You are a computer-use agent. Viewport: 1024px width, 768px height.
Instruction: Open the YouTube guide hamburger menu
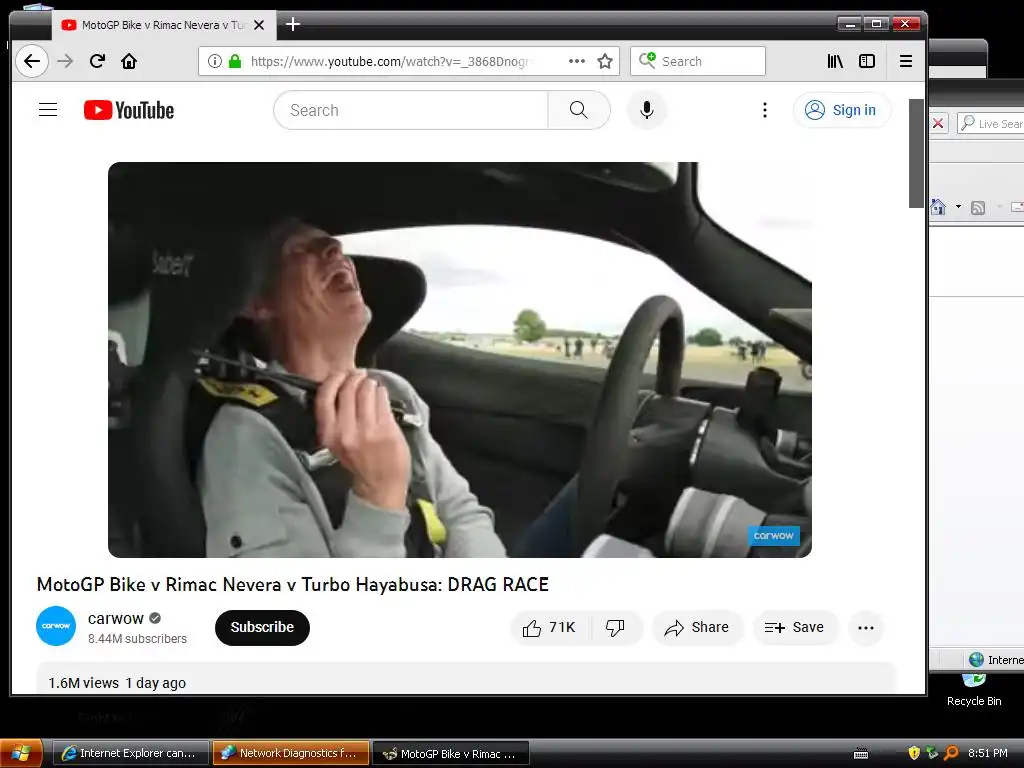pos(48,110)
